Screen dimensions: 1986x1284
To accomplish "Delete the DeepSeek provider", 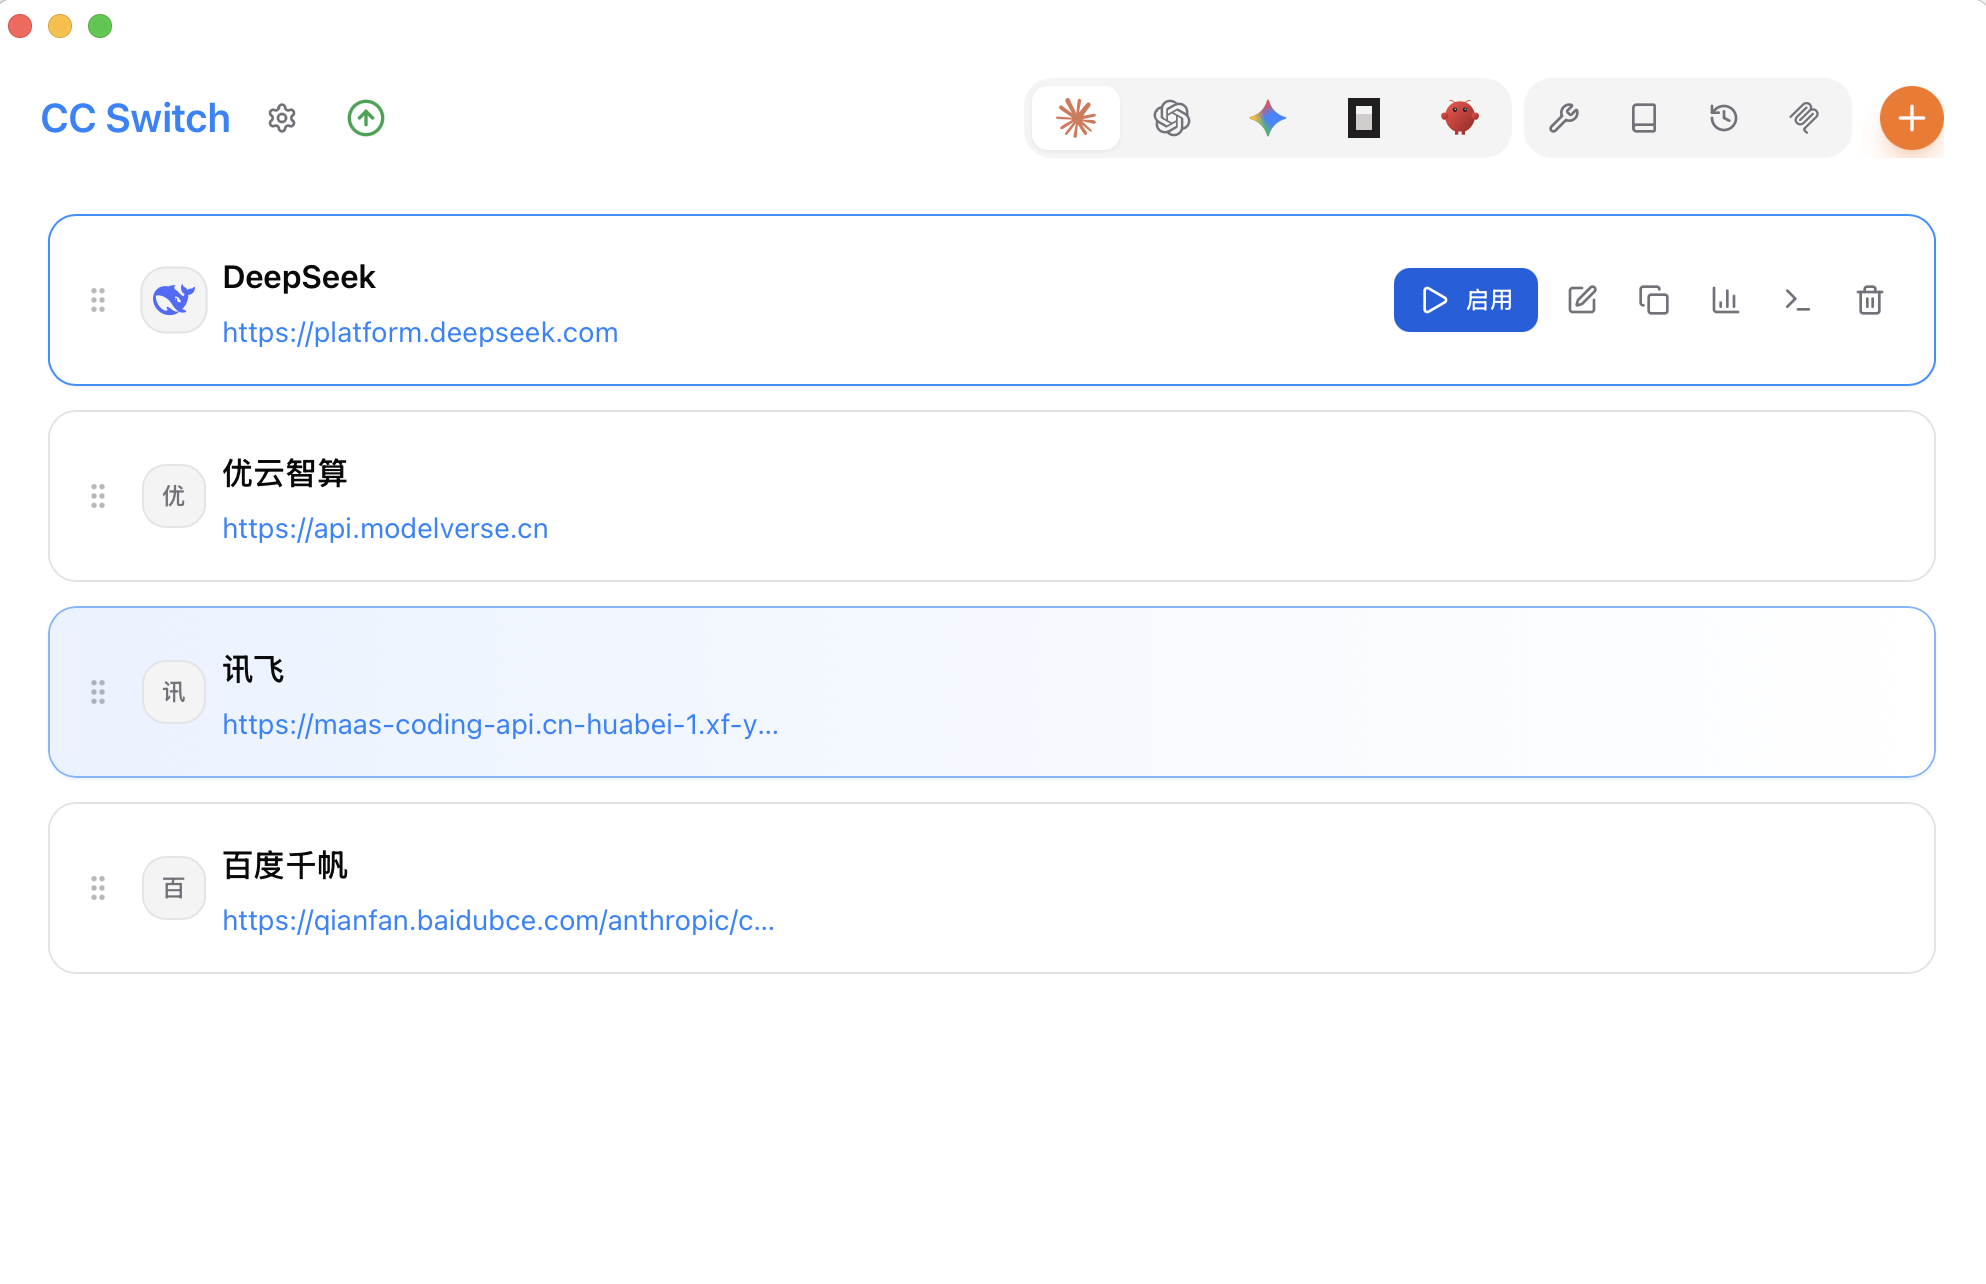I will 1870,300.
